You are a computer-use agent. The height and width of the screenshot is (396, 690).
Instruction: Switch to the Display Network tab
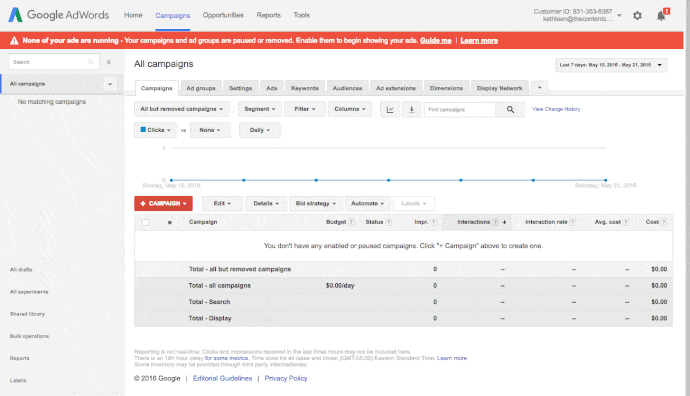tap(499, 88)
